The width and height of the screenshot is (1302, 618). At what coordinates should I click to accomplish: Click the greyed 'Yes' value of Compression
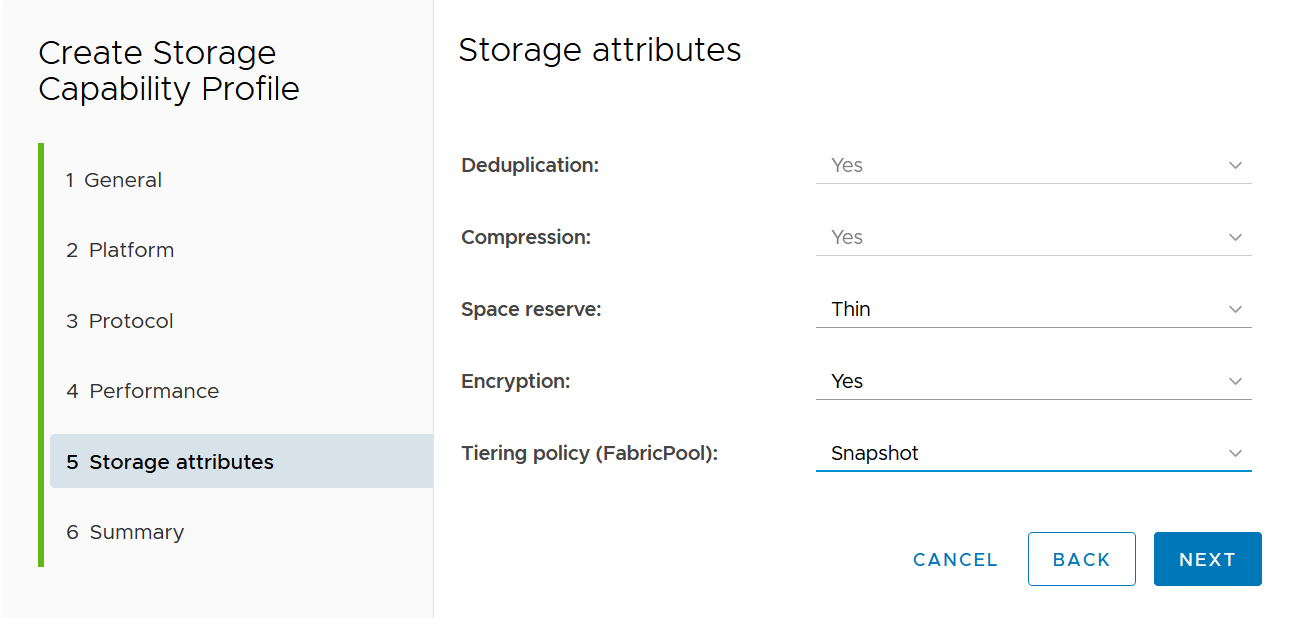847,237
